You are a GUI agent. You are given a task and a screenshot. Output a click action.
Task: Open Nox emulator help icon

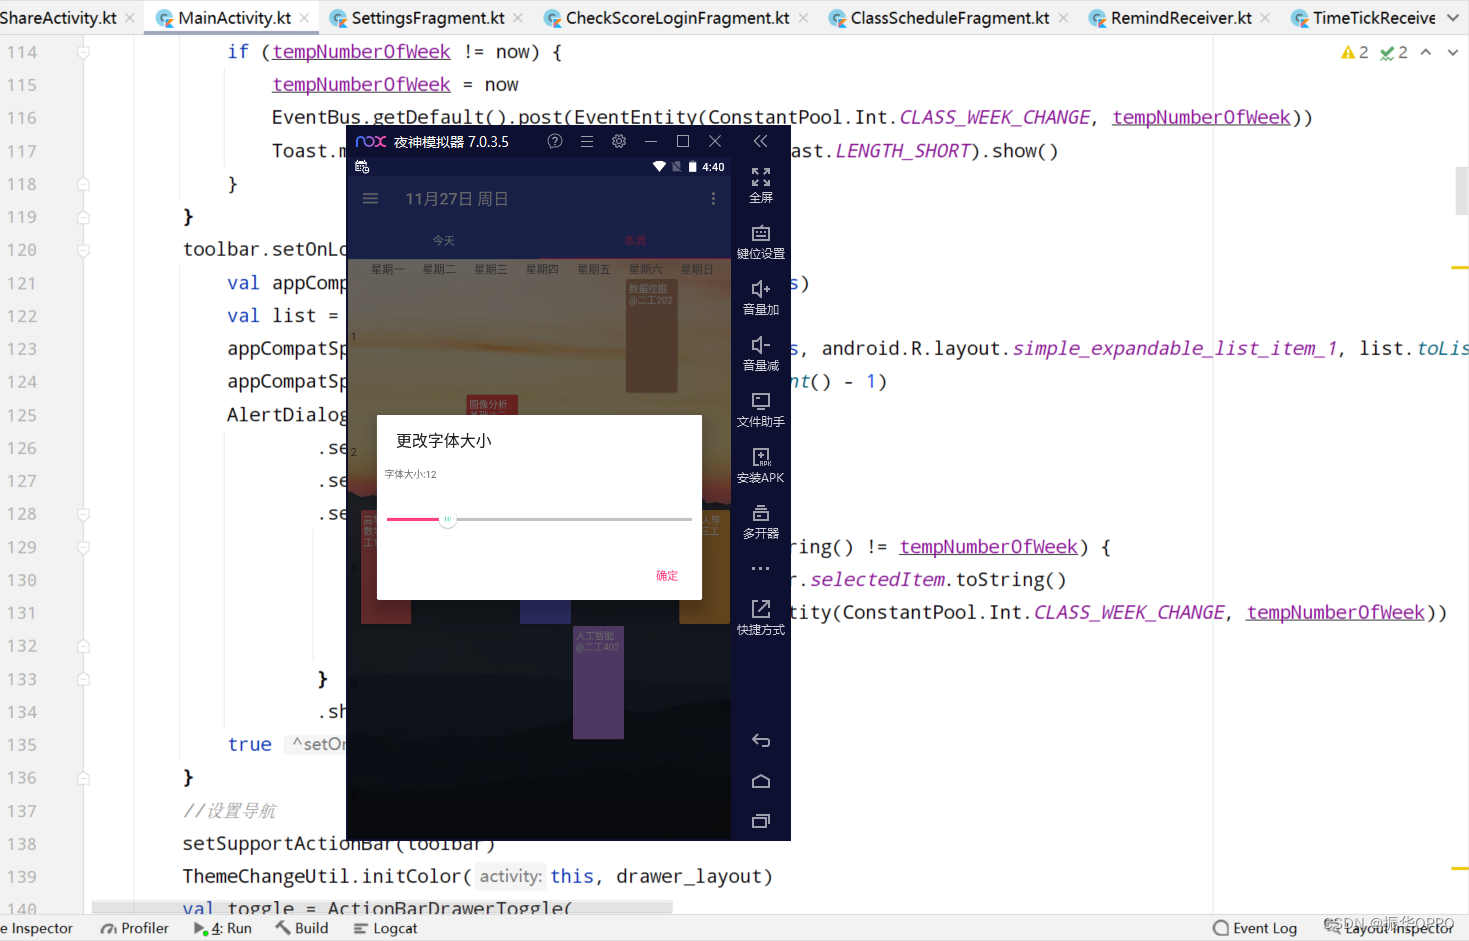tap(555, 141)
